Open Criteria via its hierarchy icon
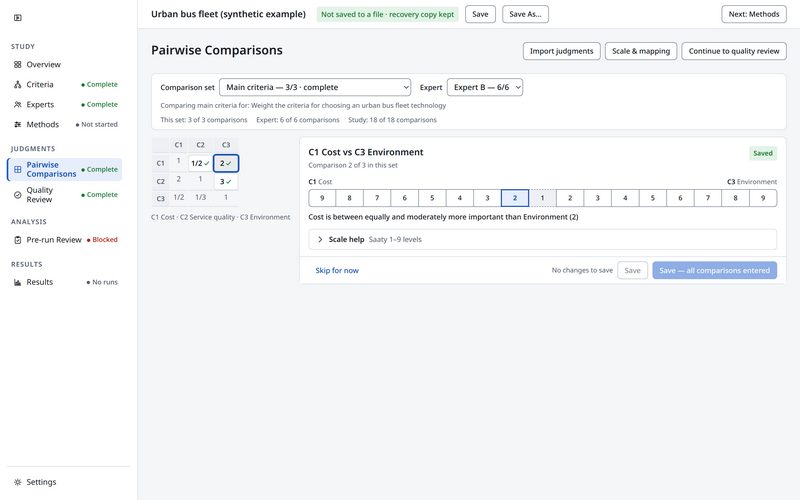This screenshot has height=500, width=800. point(18,84)
